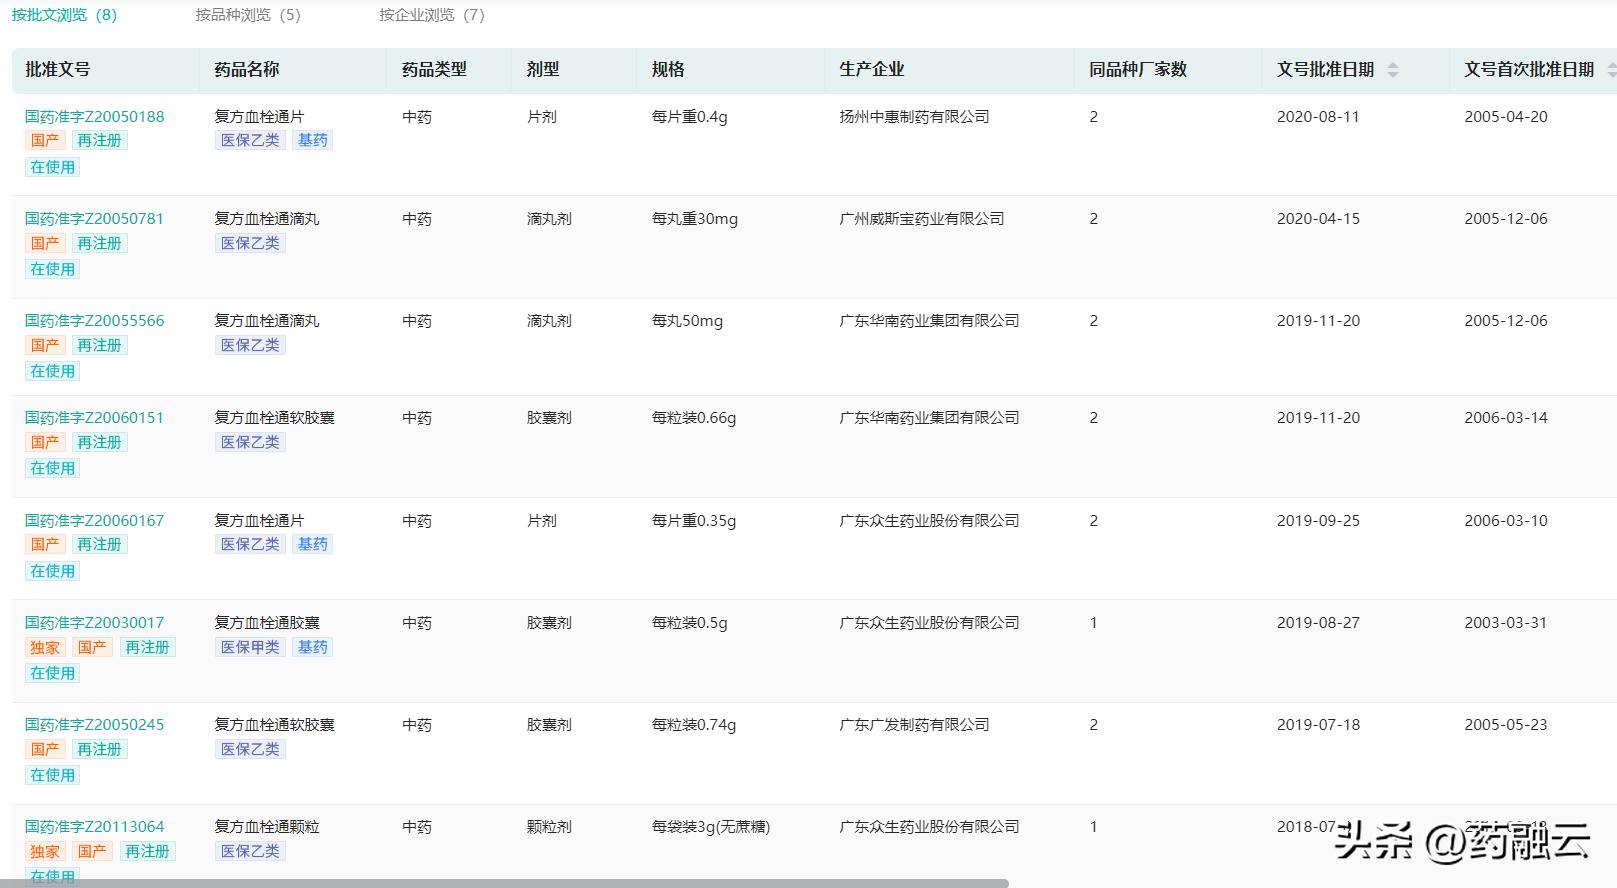
Task: Select specification 每片重0.35g
Action: [694, 520]
